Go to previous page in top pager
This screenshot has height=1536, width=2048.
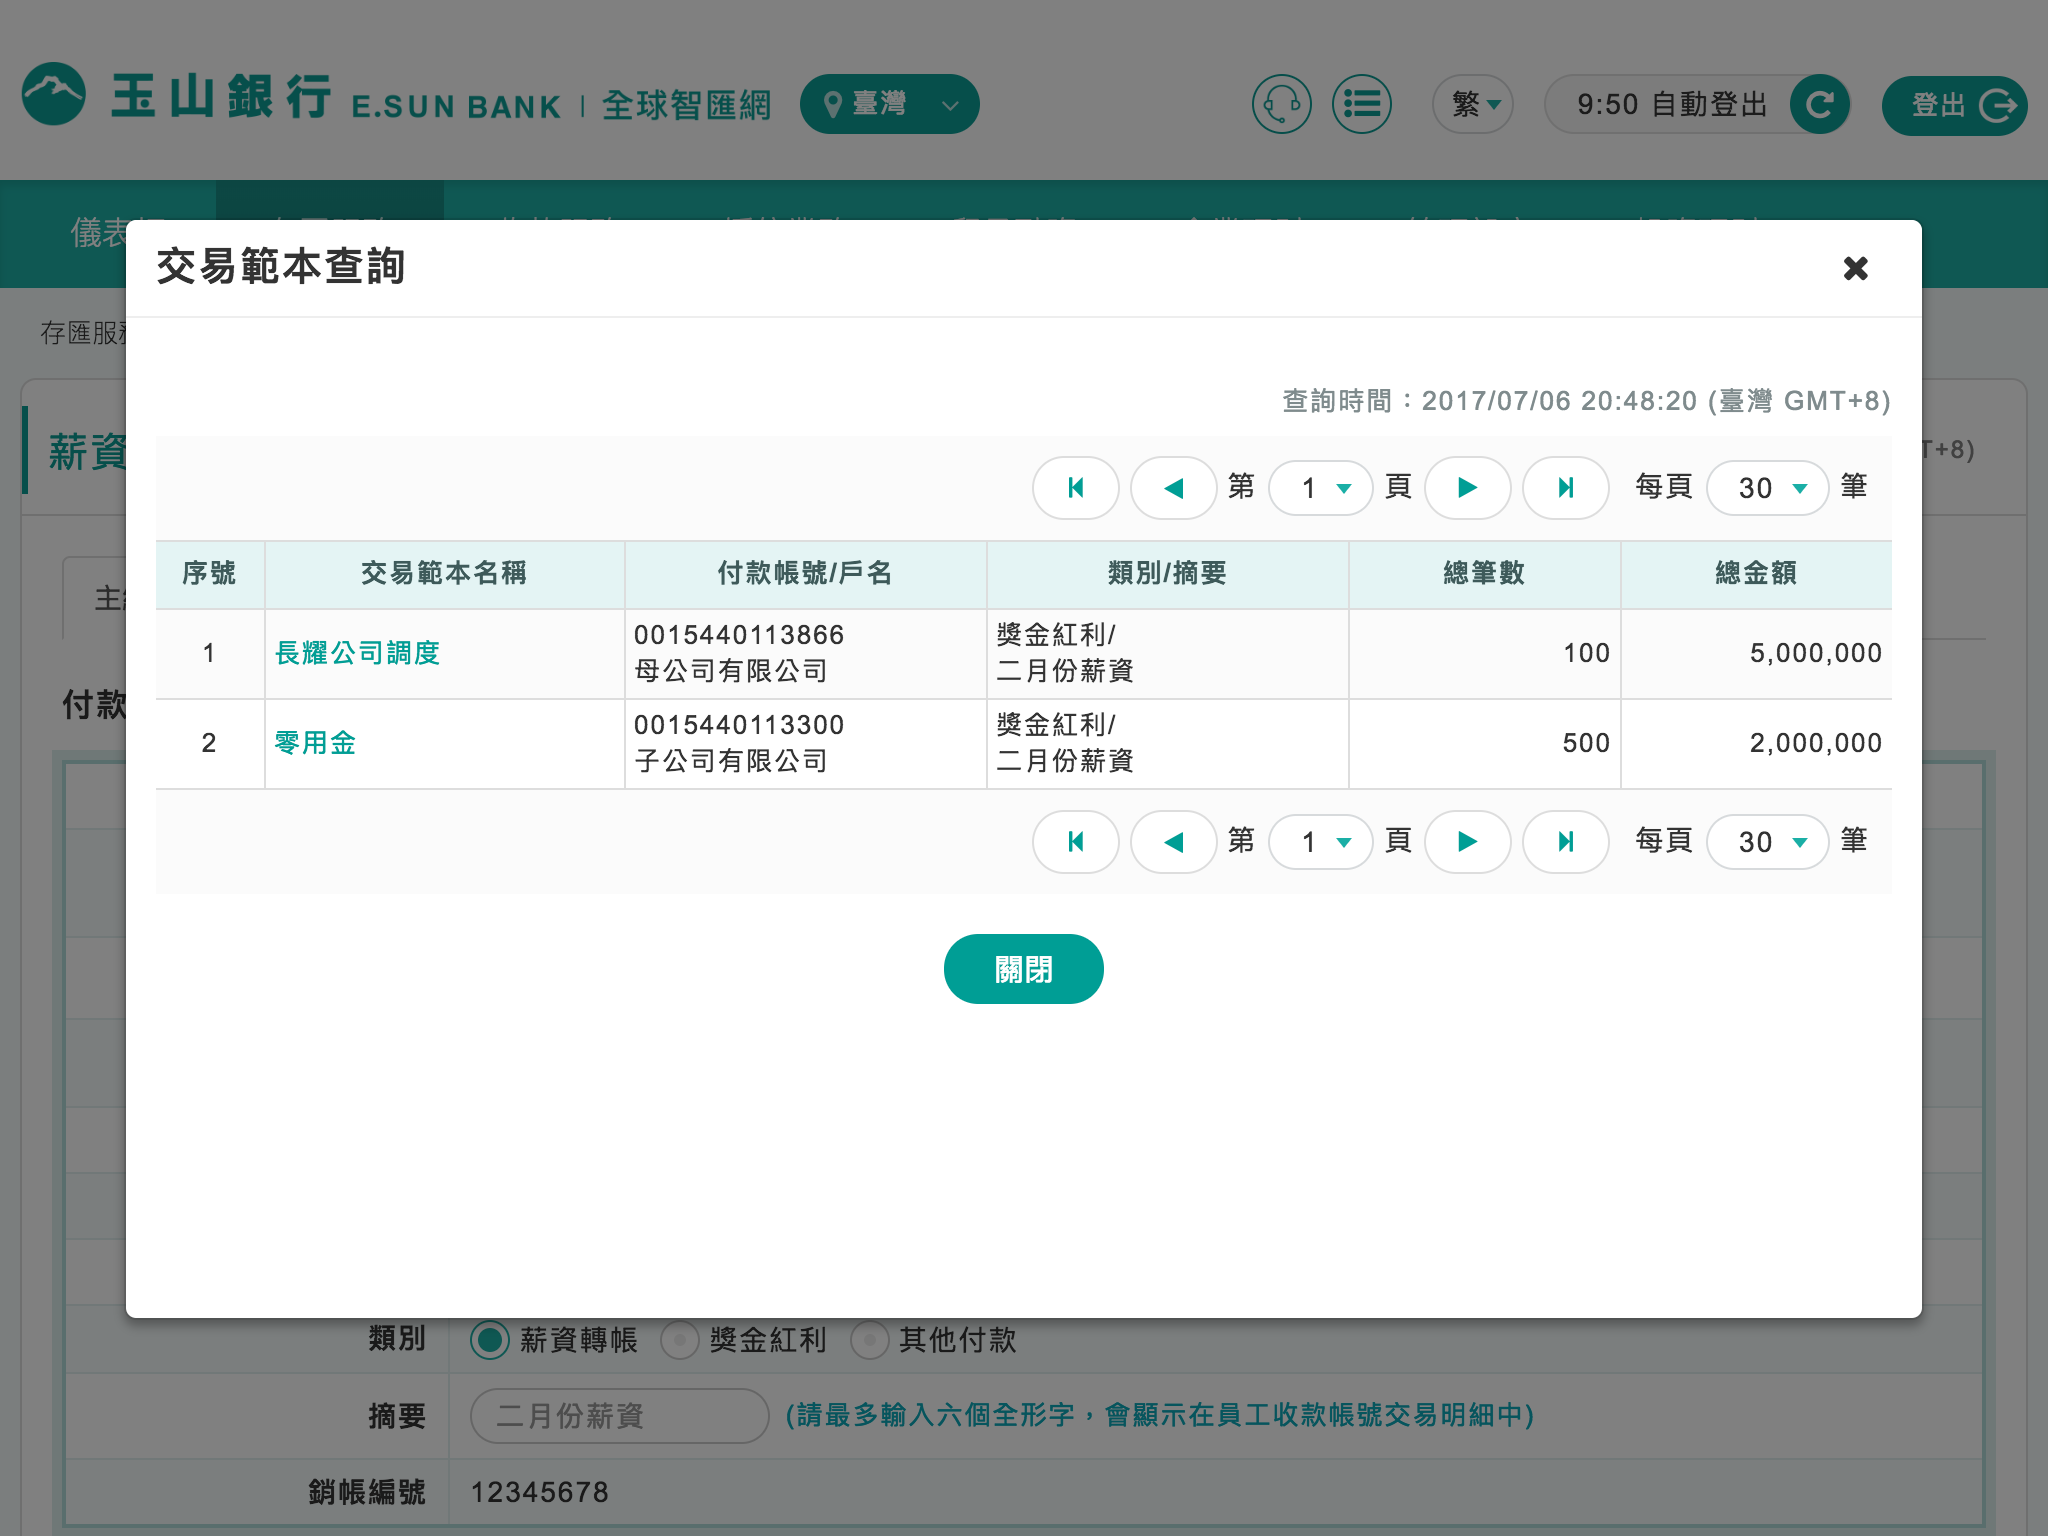(x=1174, y=488)
